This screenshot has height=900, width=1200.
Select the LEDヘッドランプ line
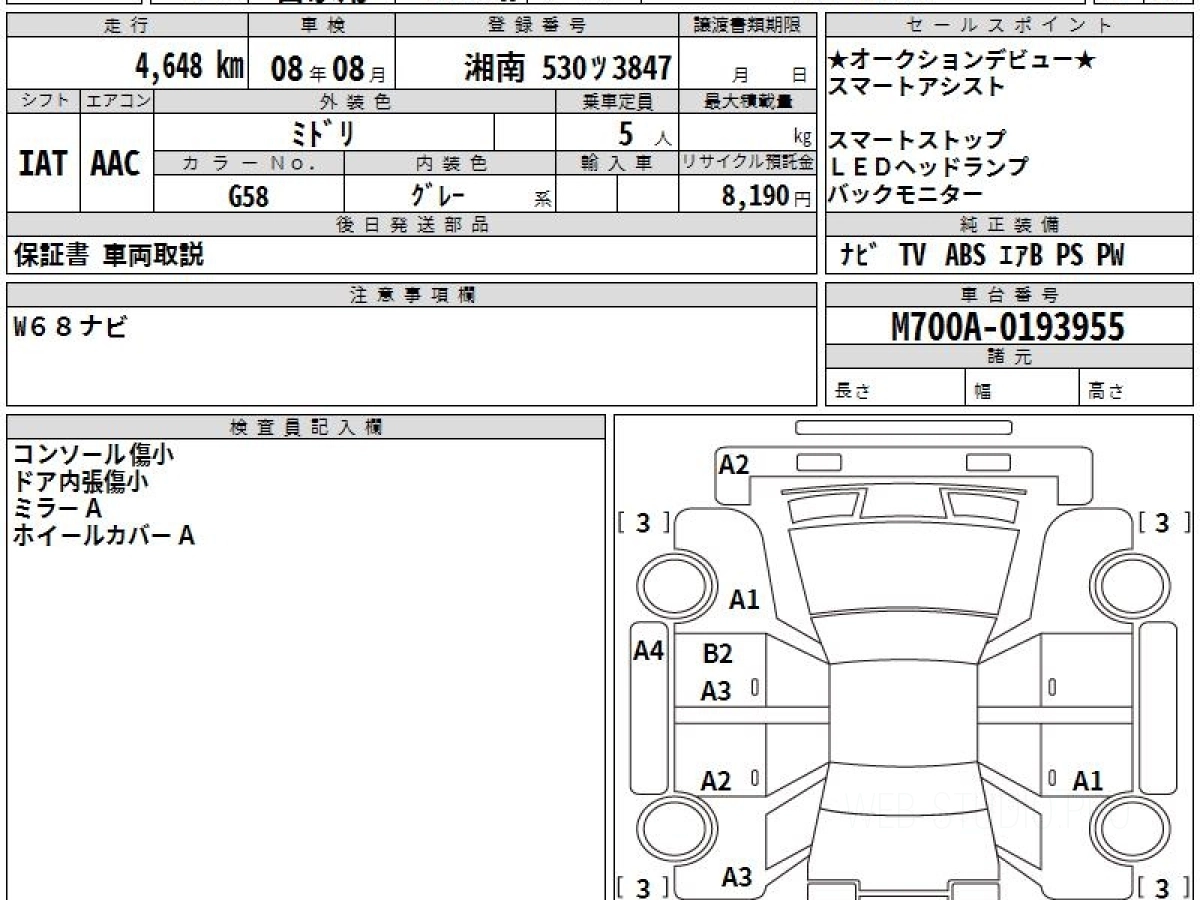click(x=928, y=167)
